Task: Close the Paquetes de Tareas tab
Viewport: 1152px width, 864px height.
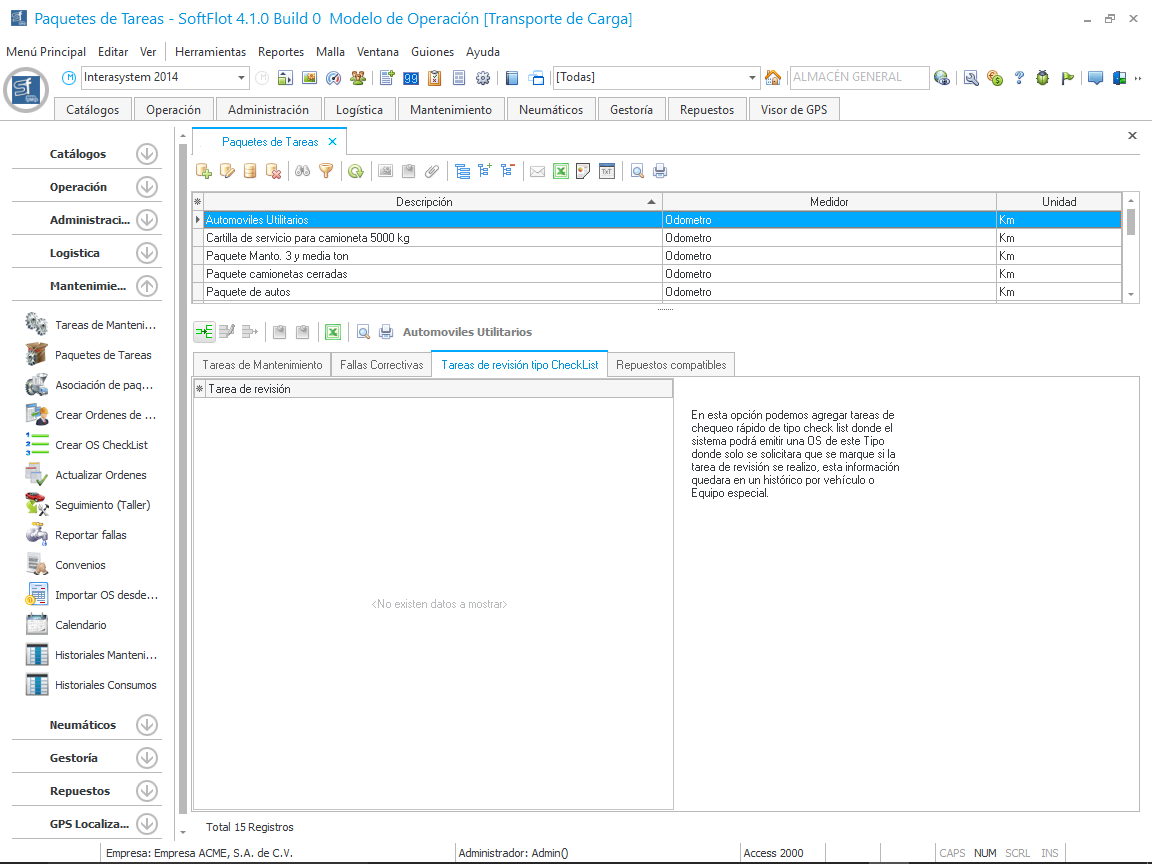Action: (333, 142)
